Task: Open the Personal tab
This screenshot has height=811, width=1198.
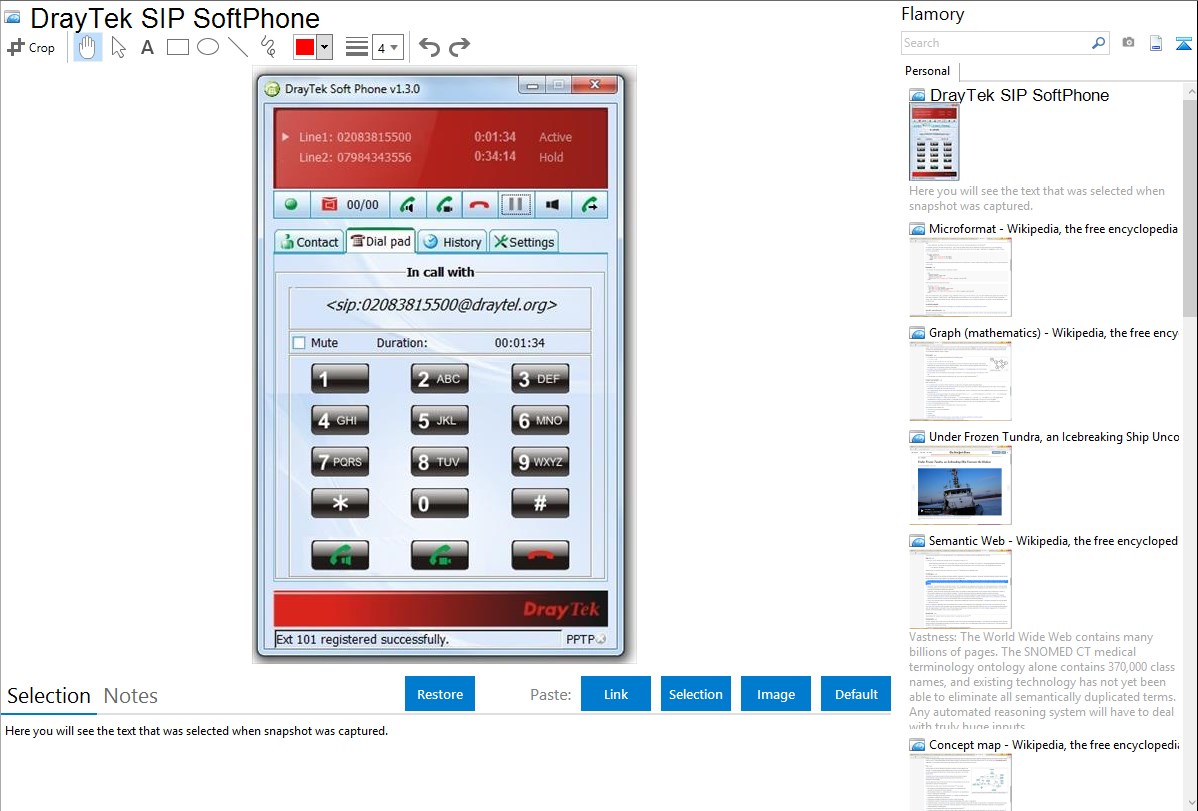Action: tap(928, 71)
